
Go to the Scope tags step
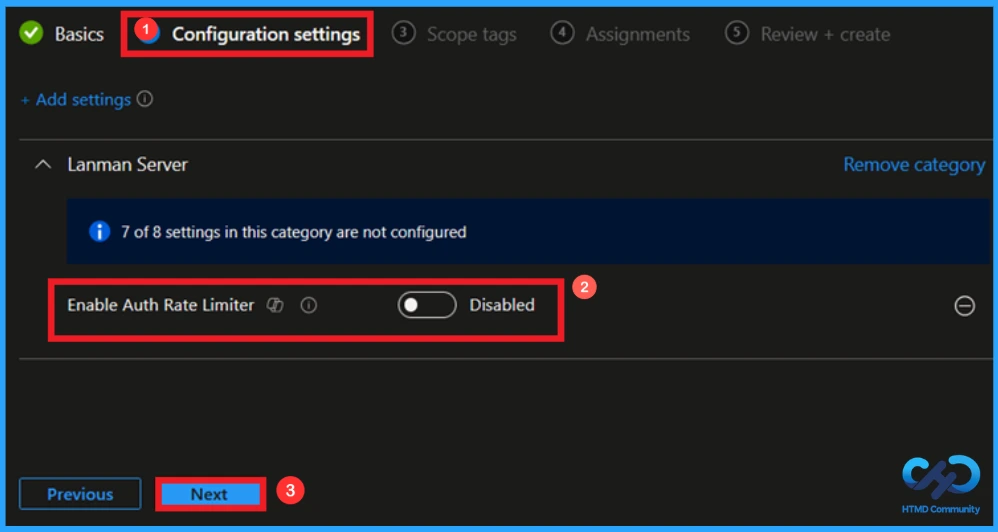click(x=471, y=34)
